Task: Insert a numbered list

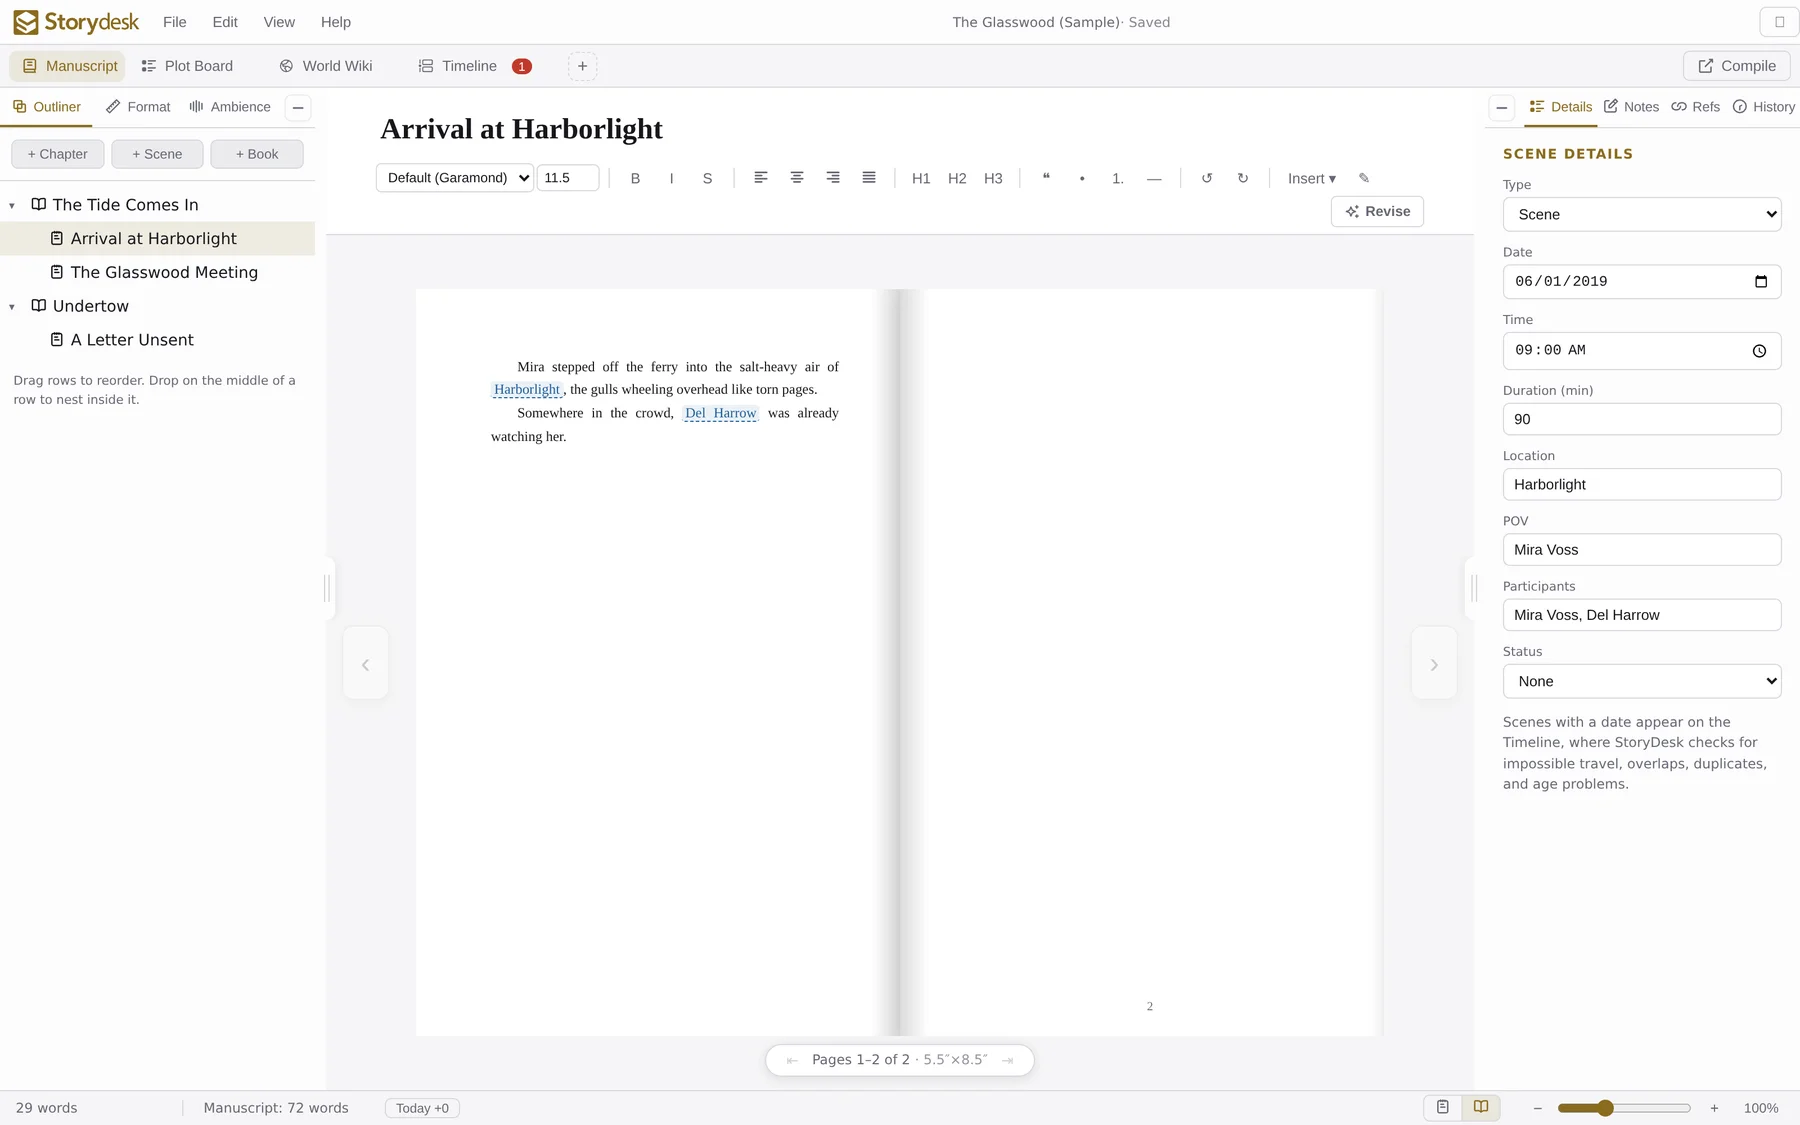Action: [1118, 178]
